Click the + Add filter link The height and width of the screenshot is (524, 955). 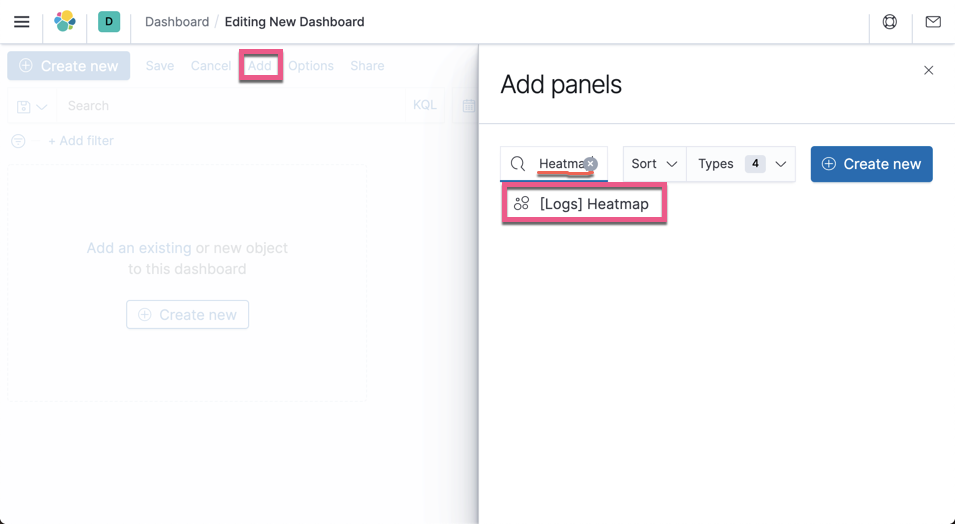pos(81,141)
